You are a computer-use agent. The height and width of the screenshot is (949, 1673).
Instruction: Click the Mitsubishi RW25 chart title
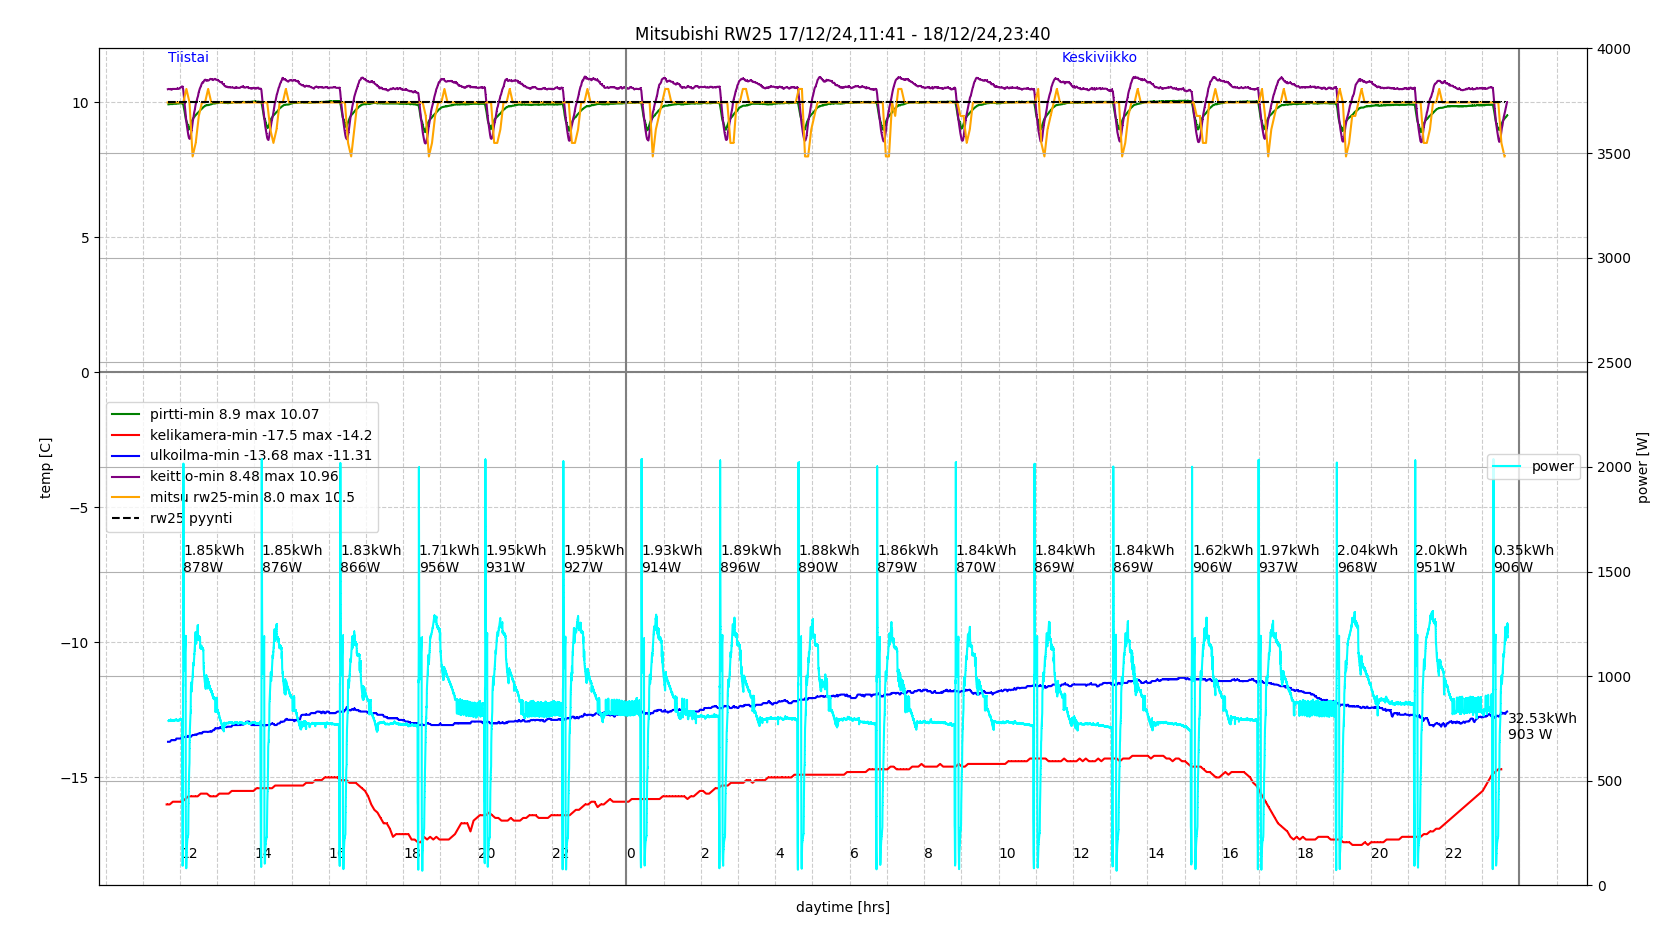coord(842,34)
